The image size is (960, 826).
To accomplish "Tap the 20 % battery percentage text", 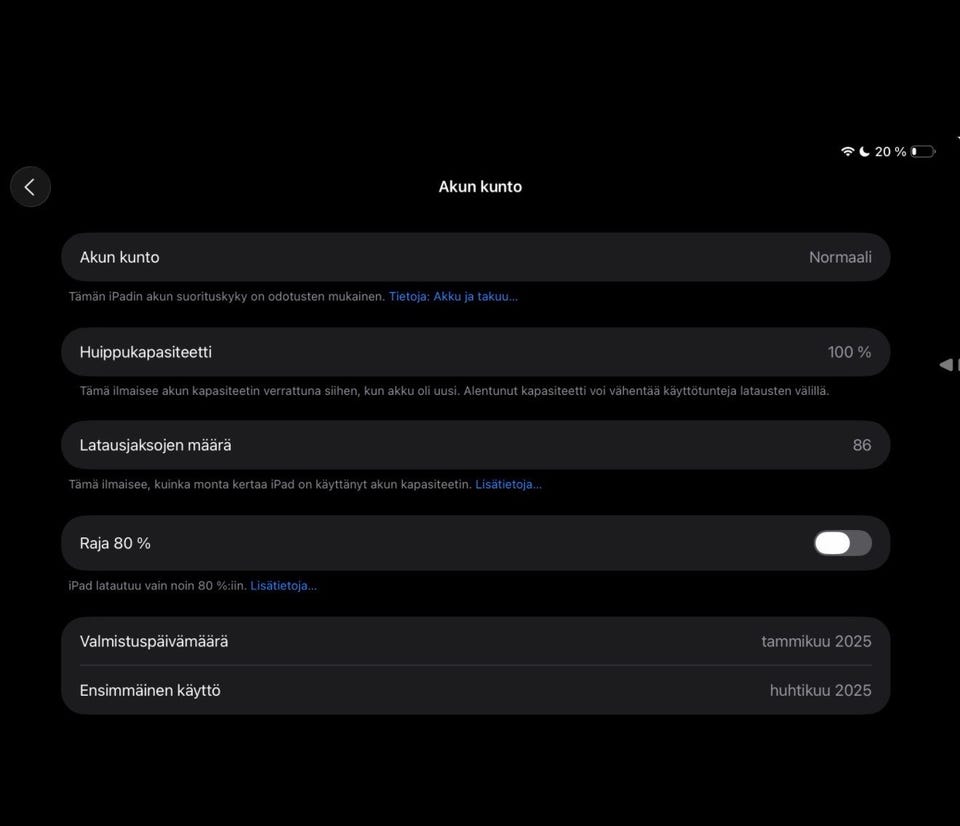I will click(890, 152).
